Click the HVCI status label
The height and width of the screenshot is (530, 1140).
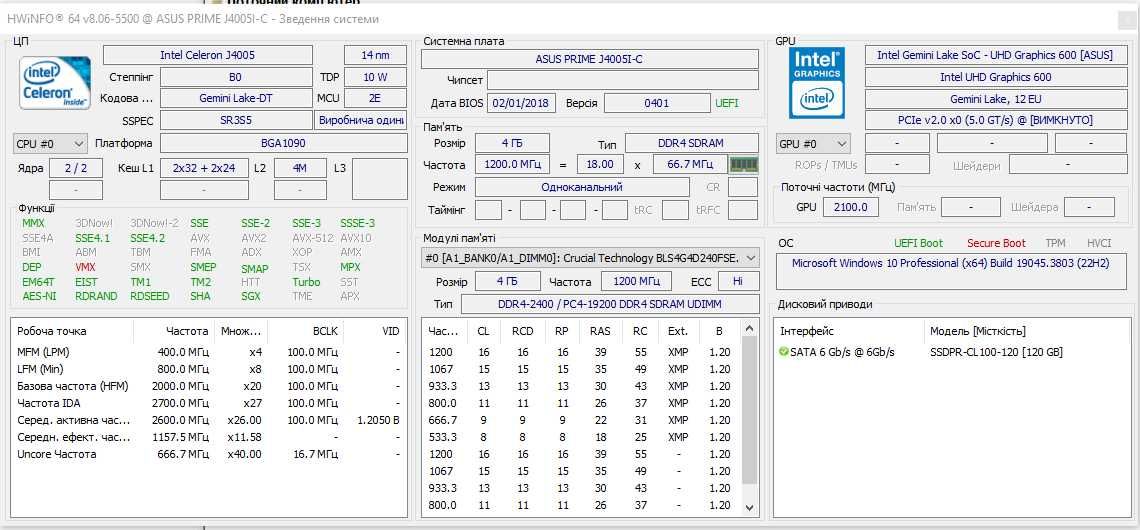click(1099, 243)
